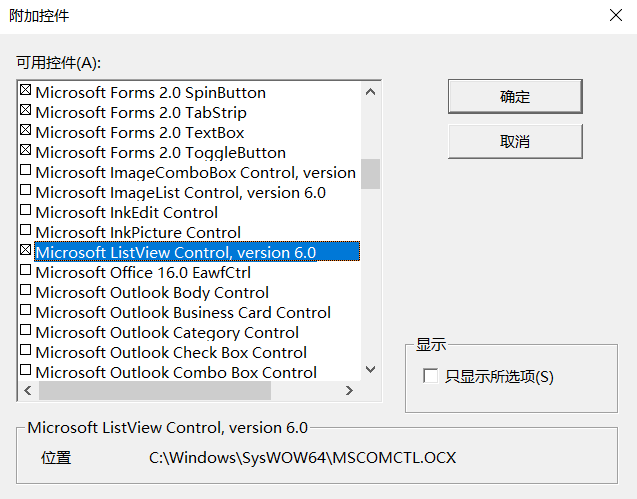Click the horizontal scrollbar thumb

click(x=155, y=391)
